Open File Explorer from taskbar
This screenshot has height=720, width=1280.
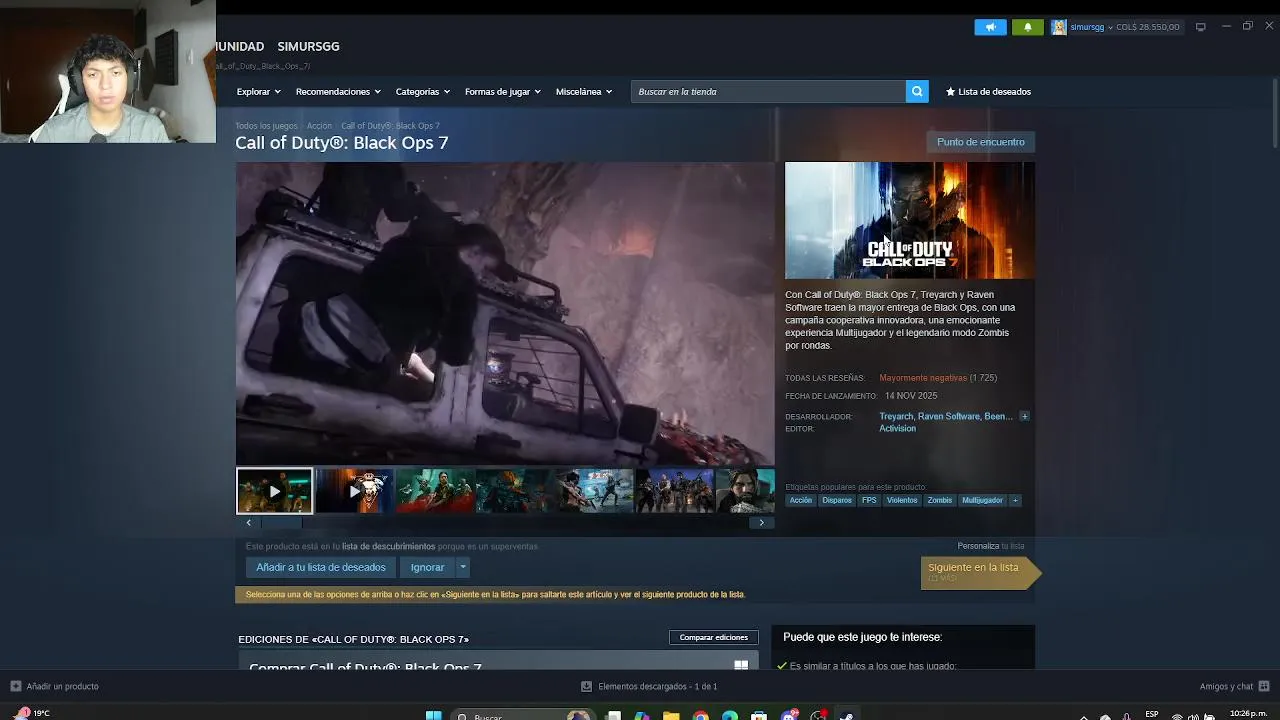click(671, 716)
